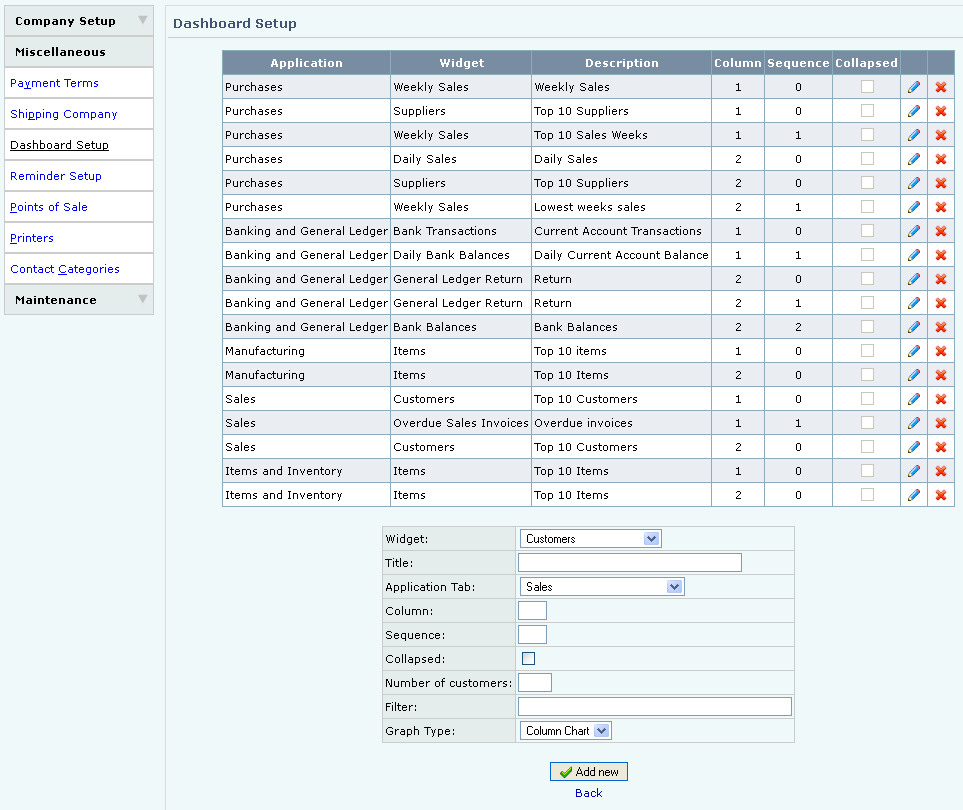Toggle Collapsed for the Bank Balances row
The width and height of the screenshot is (963, 810).
pyautogui.click(x=867, y=326)
